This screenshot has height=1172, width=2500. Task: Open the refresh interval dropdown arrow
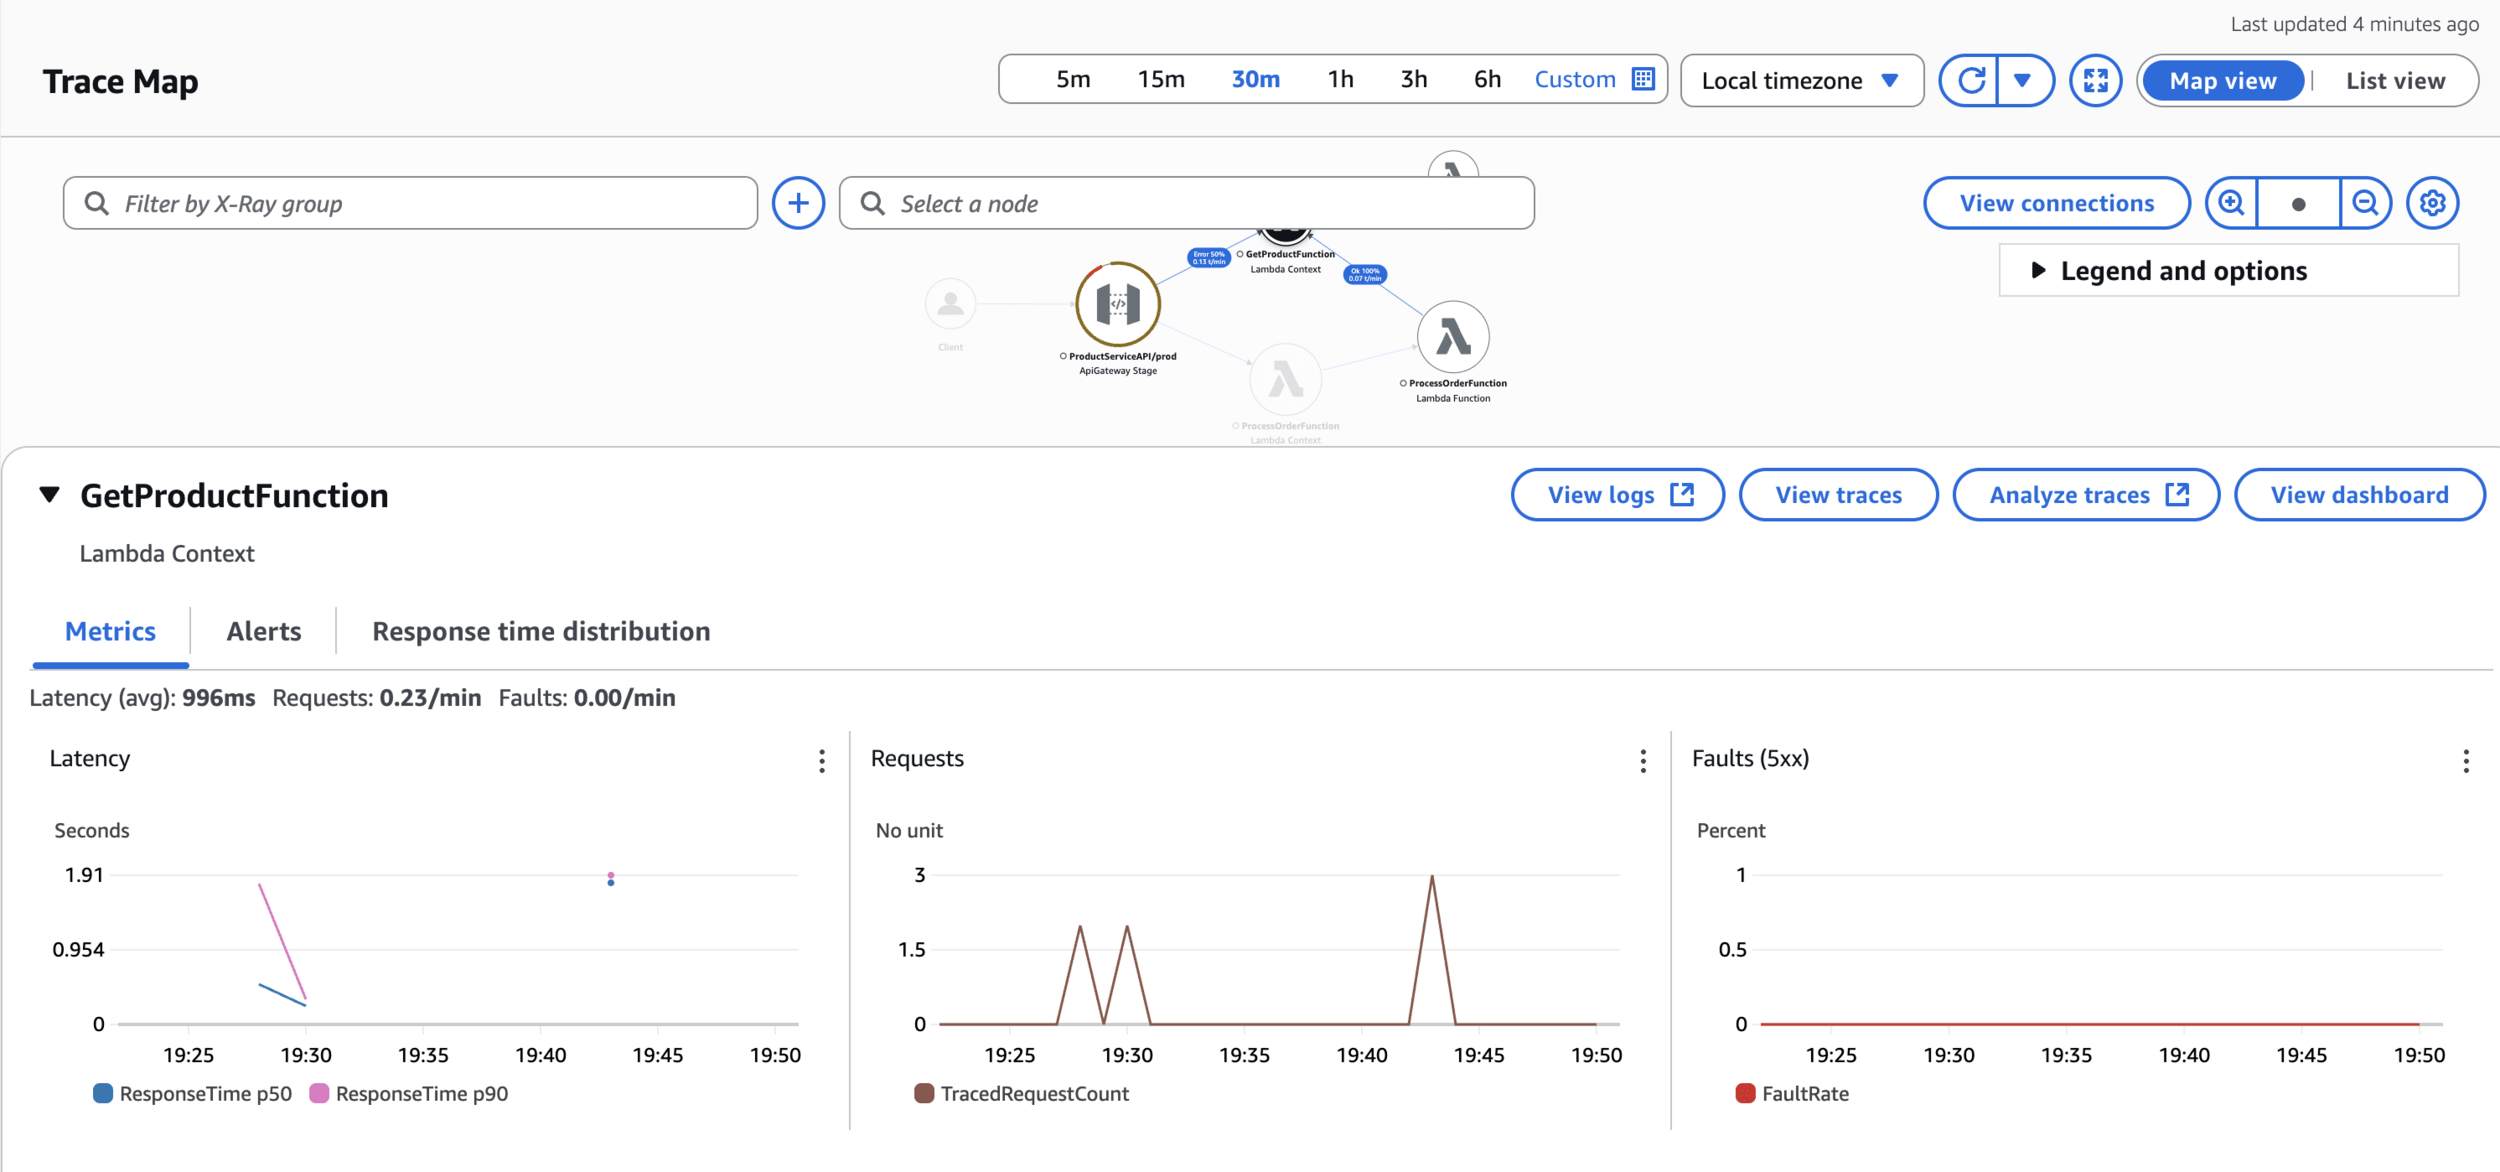[2022, 81]
